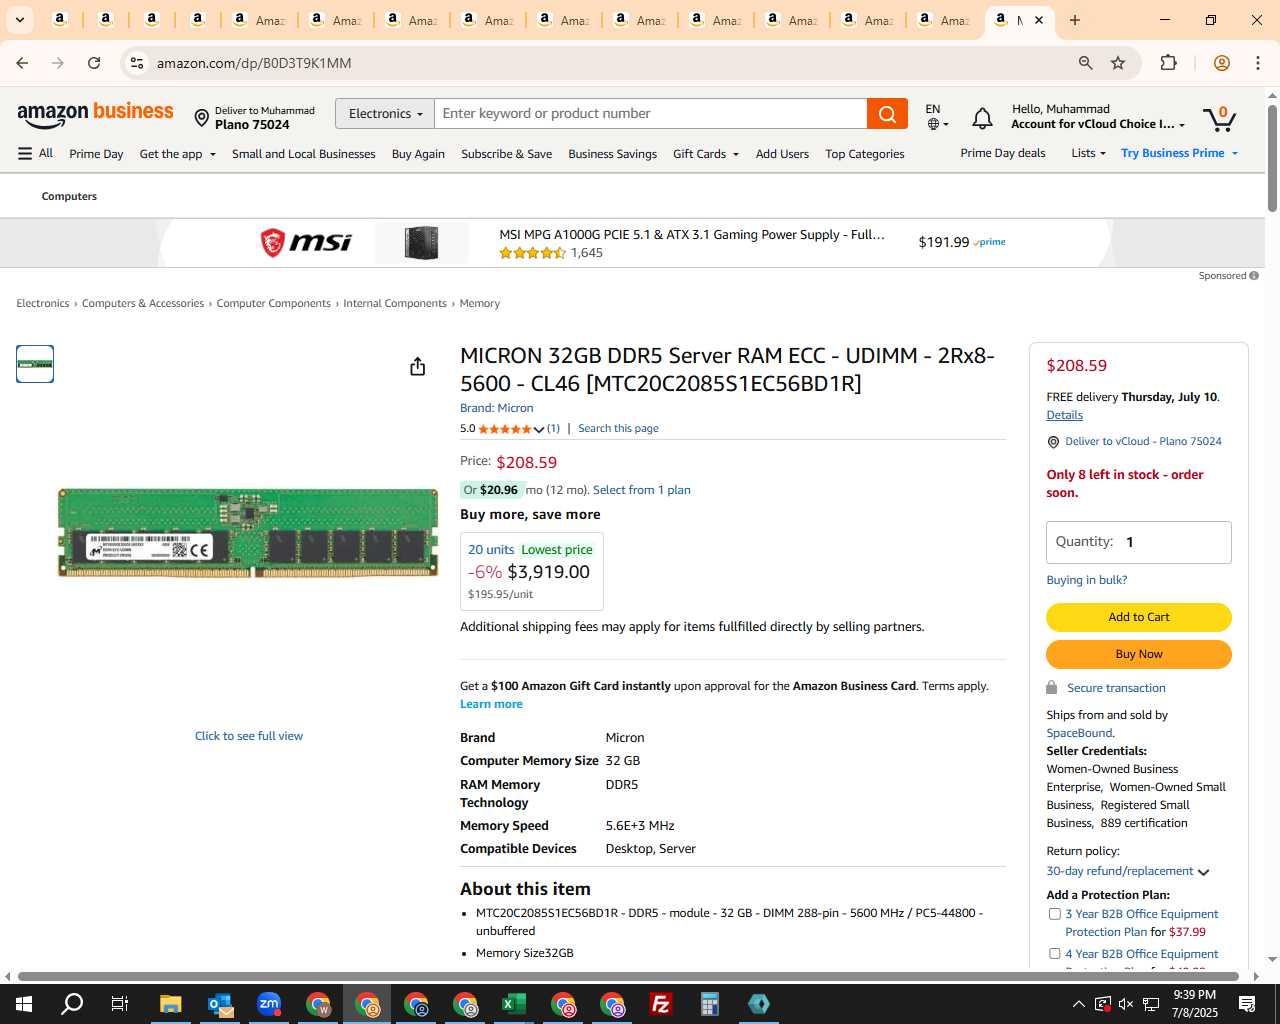The height and width of the screenshot is (1024, 1280).
Task: Open the tab search dropdown arrow
Action: [19, 20]
